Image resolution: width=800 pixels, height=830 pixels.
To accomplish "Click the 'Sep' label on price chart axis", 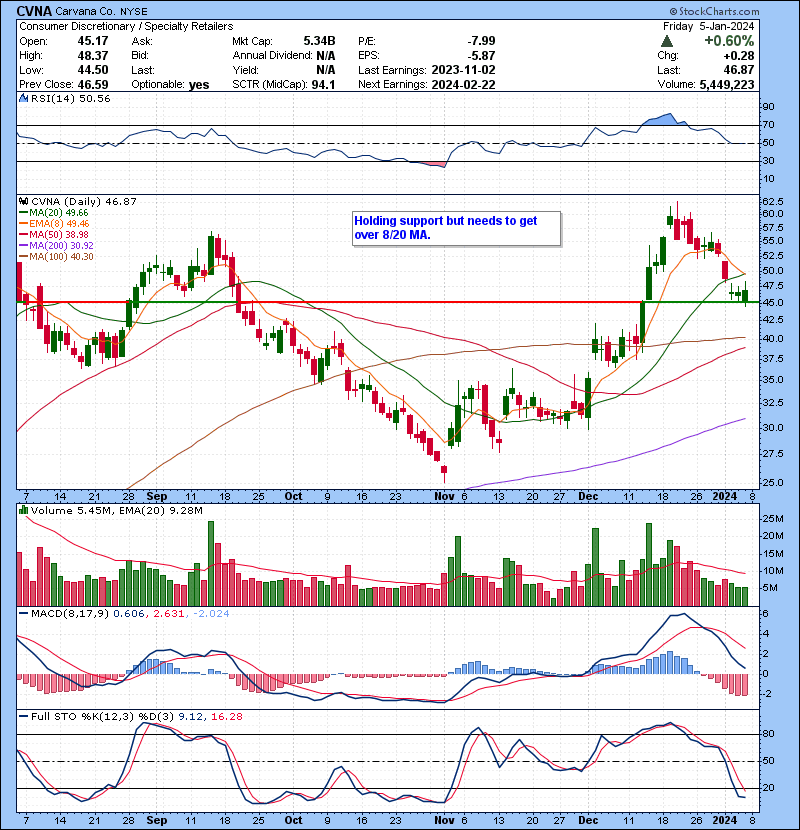I will click(157, 497).
